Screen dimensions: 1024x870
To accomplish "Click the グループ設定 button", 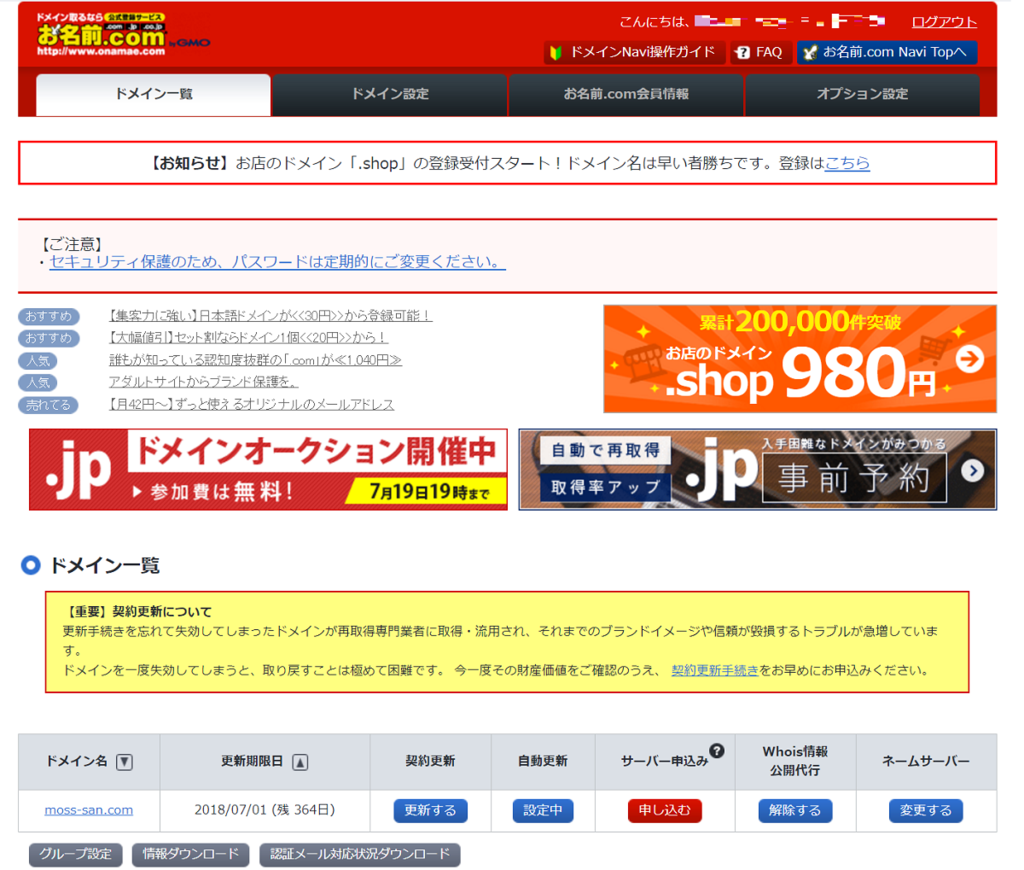I will pyautogui.click(x=76, y=854).
